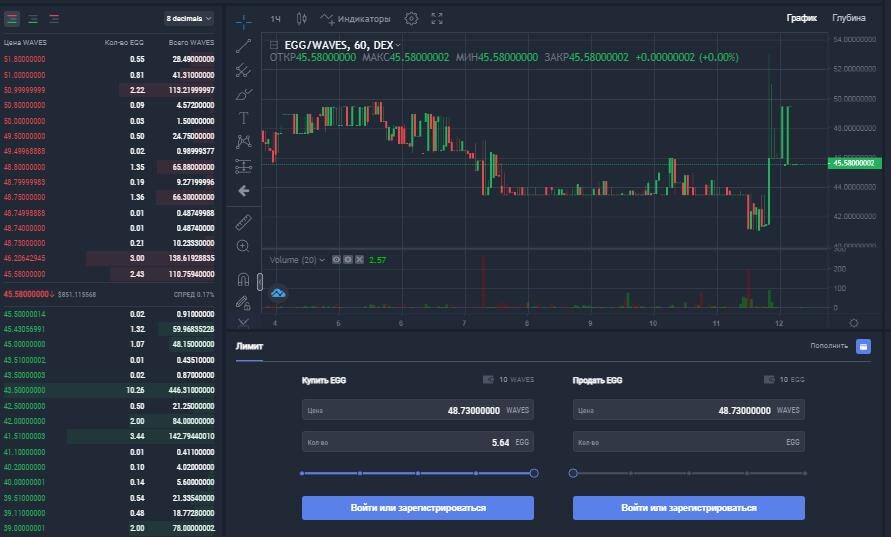Image resolution: width=891 pixels, height=537 pixels.
Task: Show only asks in order book
Action: 54,19
